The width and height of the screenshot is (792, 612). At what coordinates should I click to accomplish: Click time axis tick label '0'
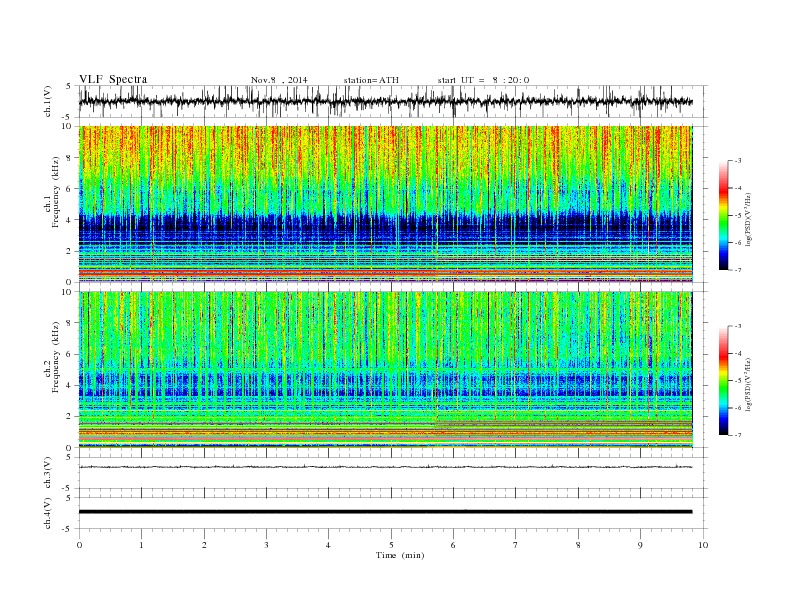click(x=79, y=545)
